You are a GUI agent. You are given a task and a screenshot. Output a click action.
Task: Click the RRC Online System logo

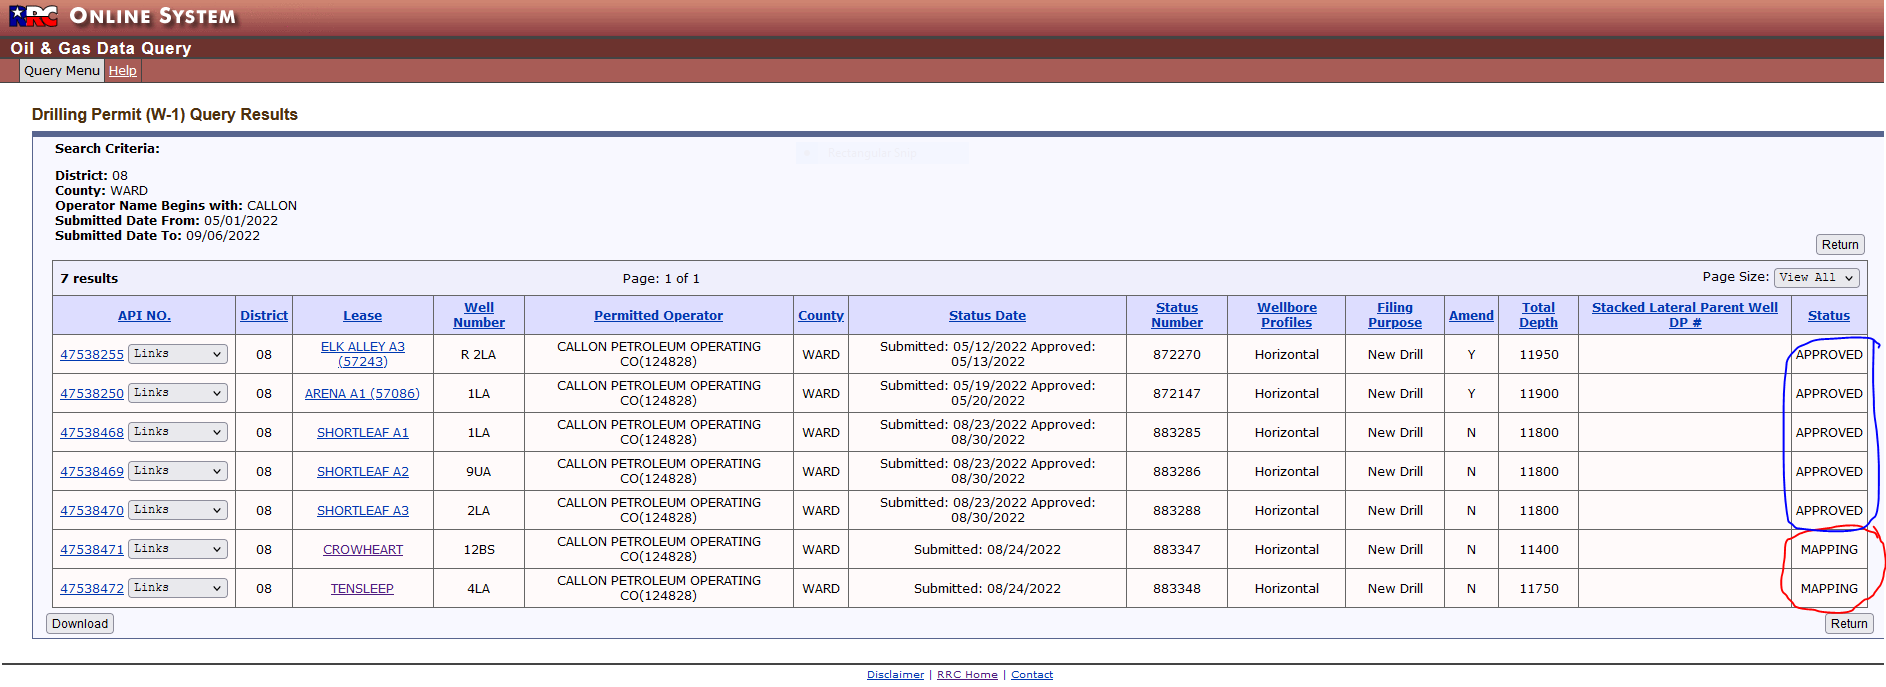(x=124, y=16)
